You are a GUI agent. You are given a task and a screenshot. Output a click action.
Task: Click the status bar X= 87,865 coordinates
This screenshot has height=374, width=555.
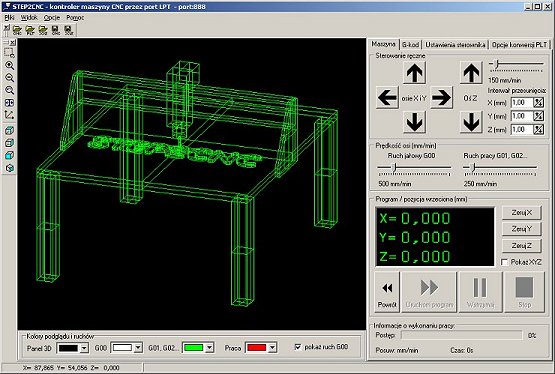coord(71,368)
